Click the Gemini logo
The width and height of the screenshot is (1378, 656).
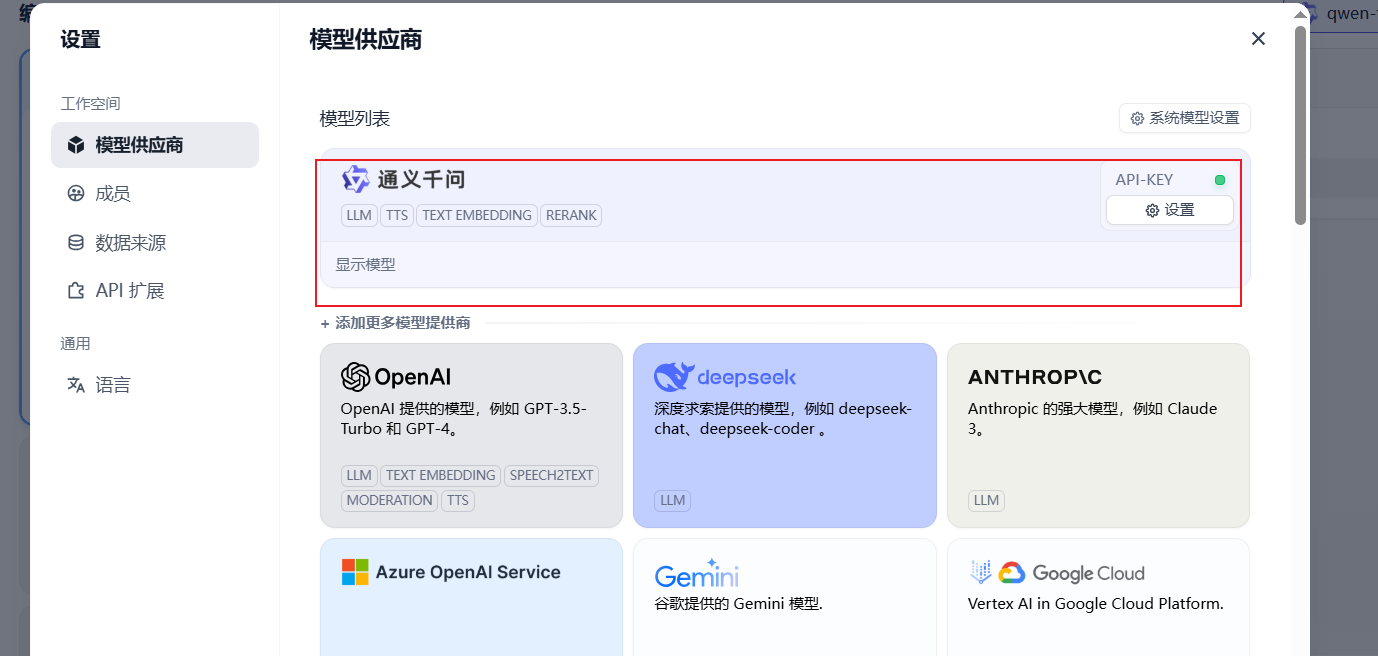point(696,574)
